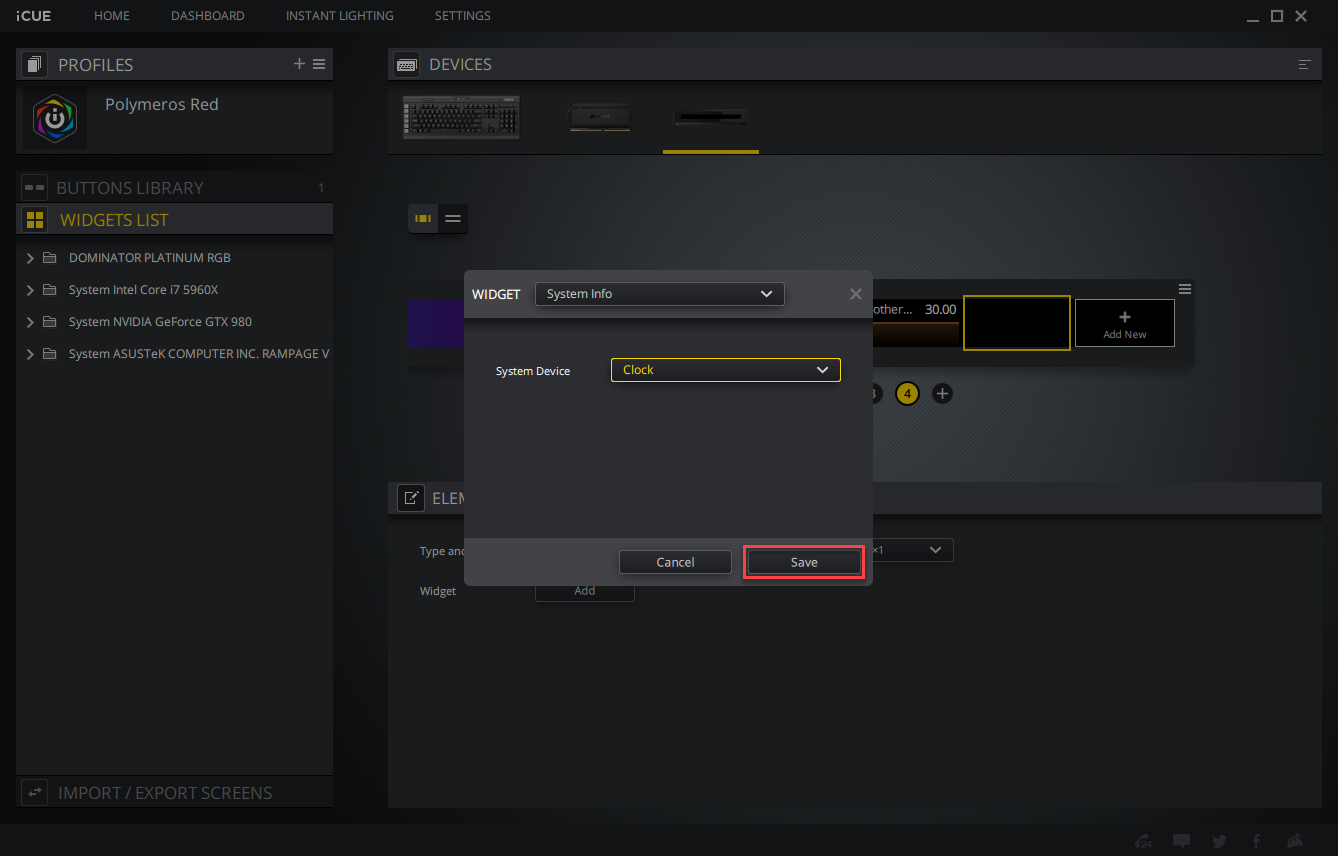This screenshot has height=856, width=1338.
Task: Click the DOMINATOR PLATINUM RGB row label
Action: [150, 258]
